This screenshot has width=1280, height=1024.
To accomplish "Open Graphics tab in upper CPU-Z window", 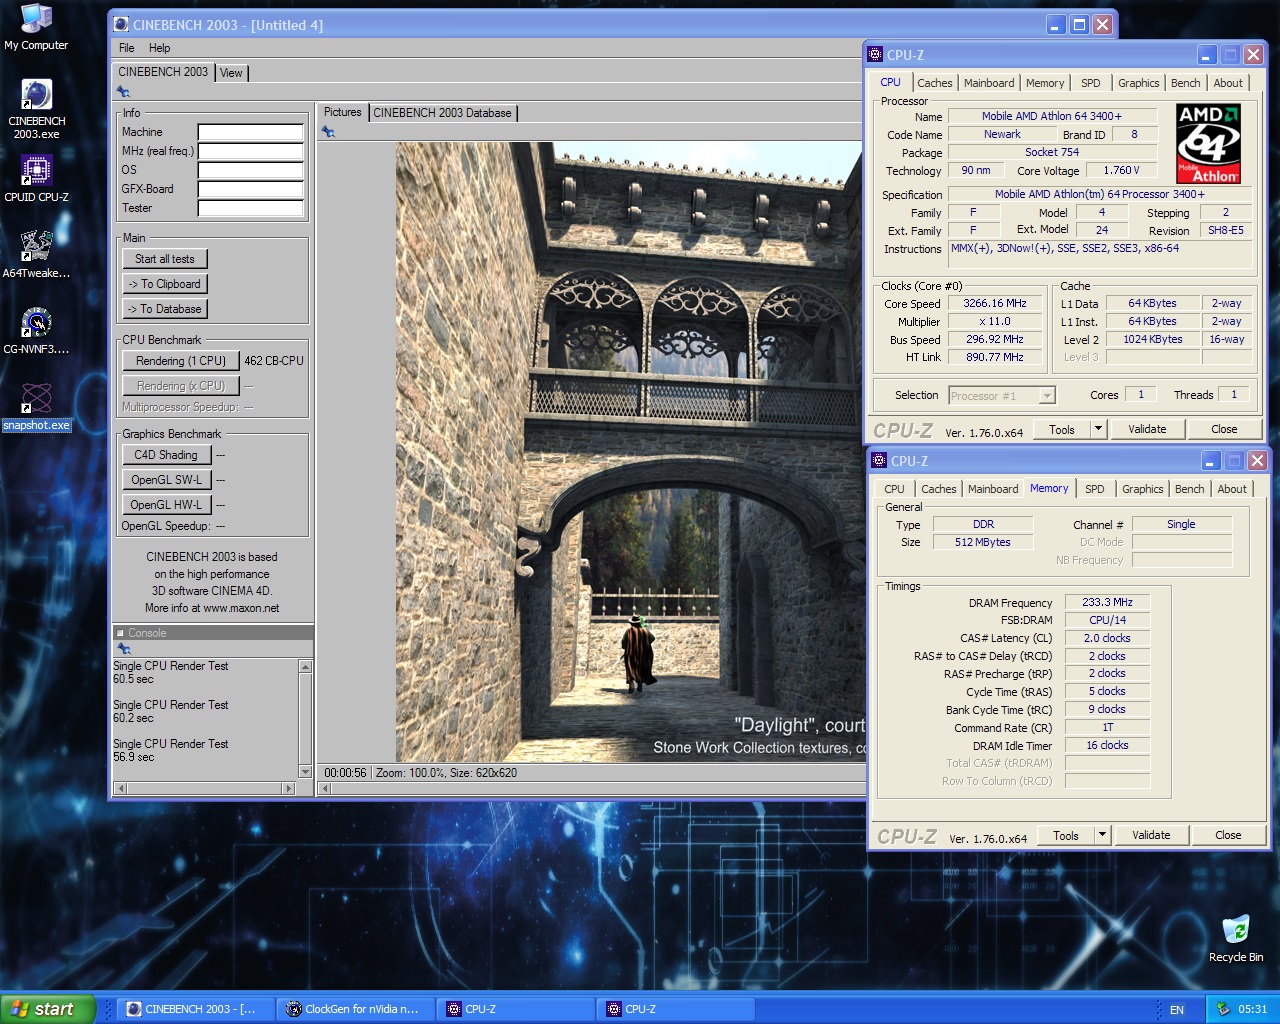I will point(1139,83).
